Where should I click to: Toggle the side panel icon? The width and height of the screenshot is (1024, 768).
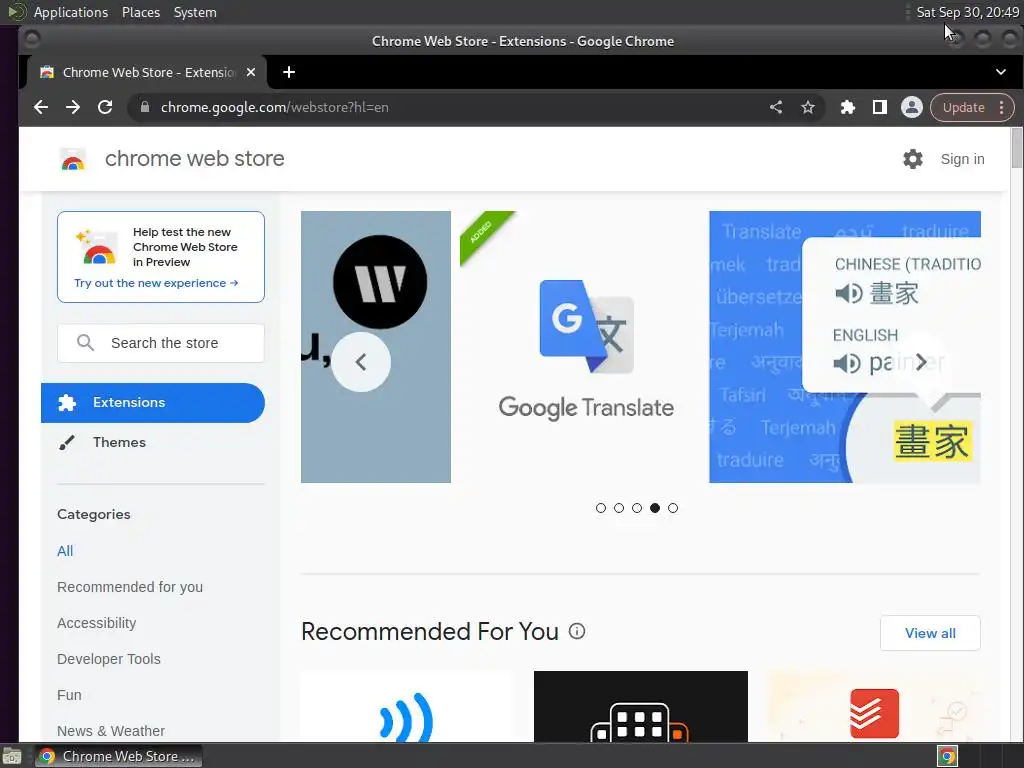(880, 107)
